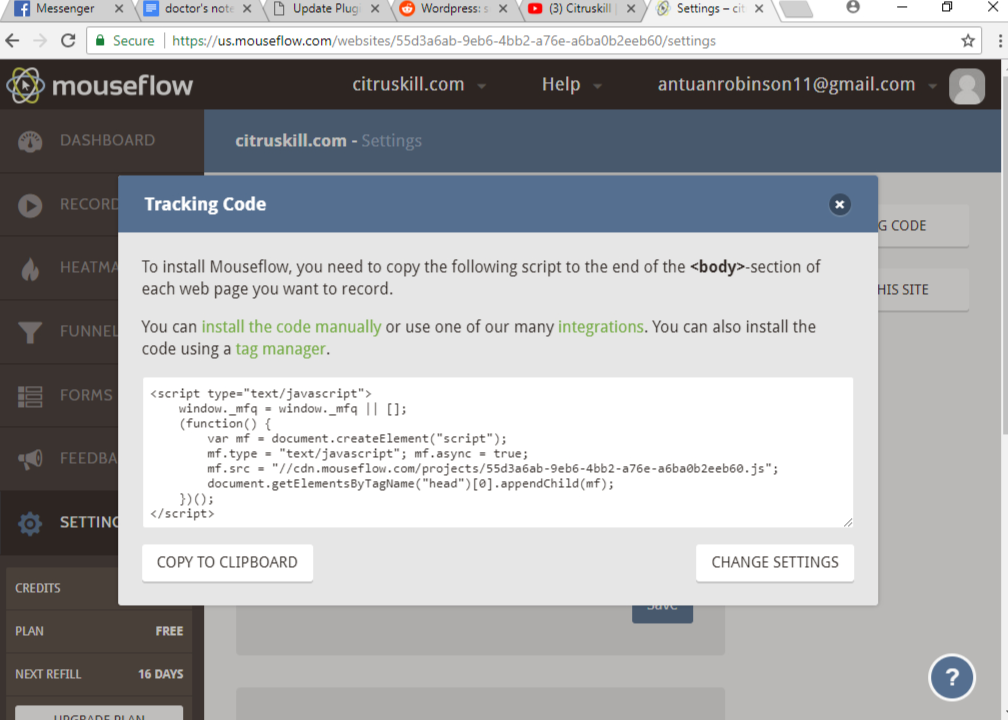Click the NEXT REFILL 16 DAYS row
This screenshot has width=1008, height=720.
coord(99,674)
